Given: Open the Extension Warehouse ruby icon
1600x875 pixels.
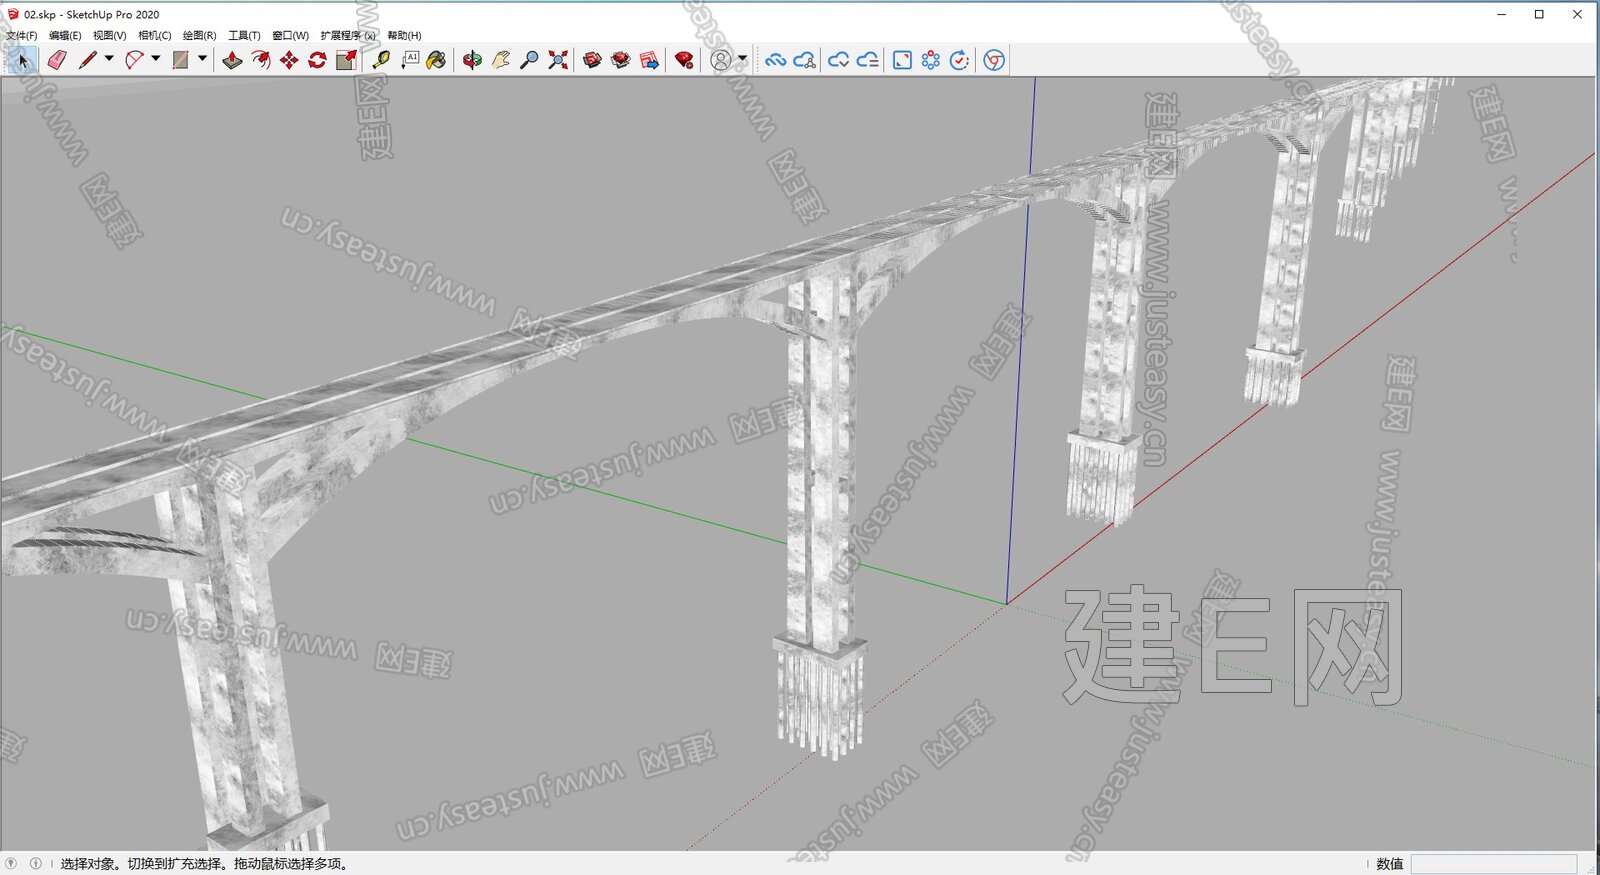Looking at the screenshot, I should [x=684, y=60].
